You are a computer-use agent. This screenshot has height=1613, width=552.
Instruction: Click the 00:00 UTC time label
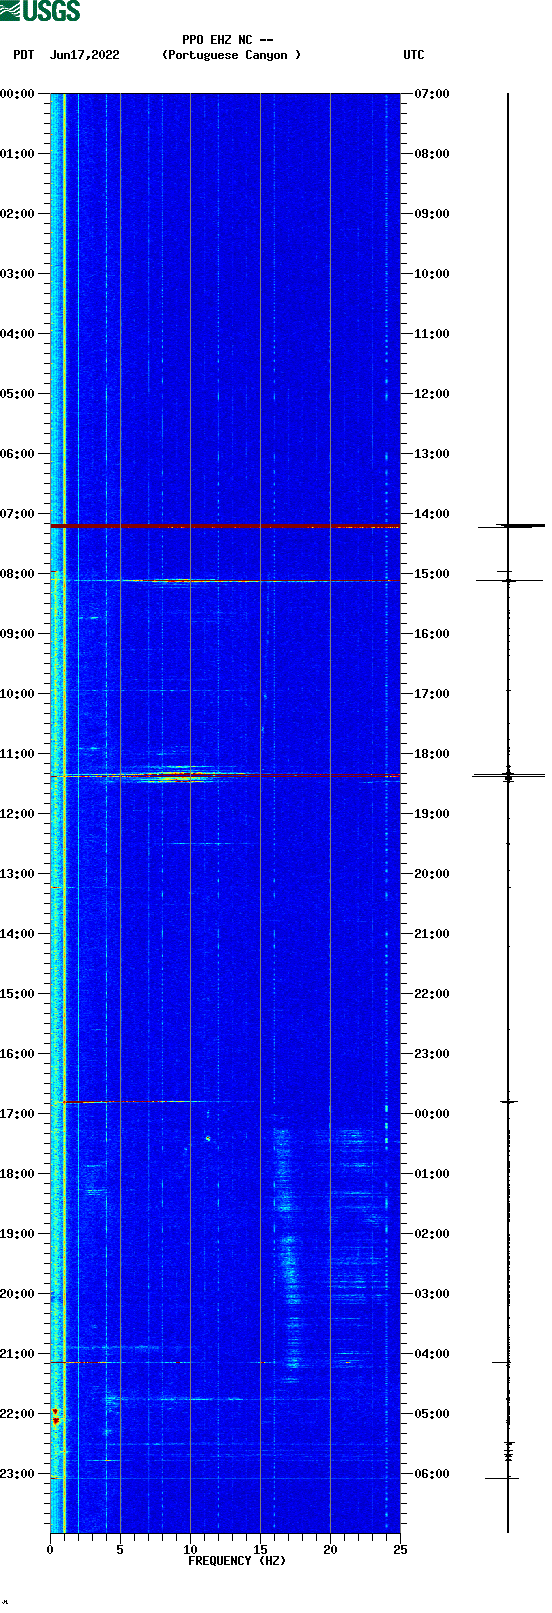(x=432, y=1114)
